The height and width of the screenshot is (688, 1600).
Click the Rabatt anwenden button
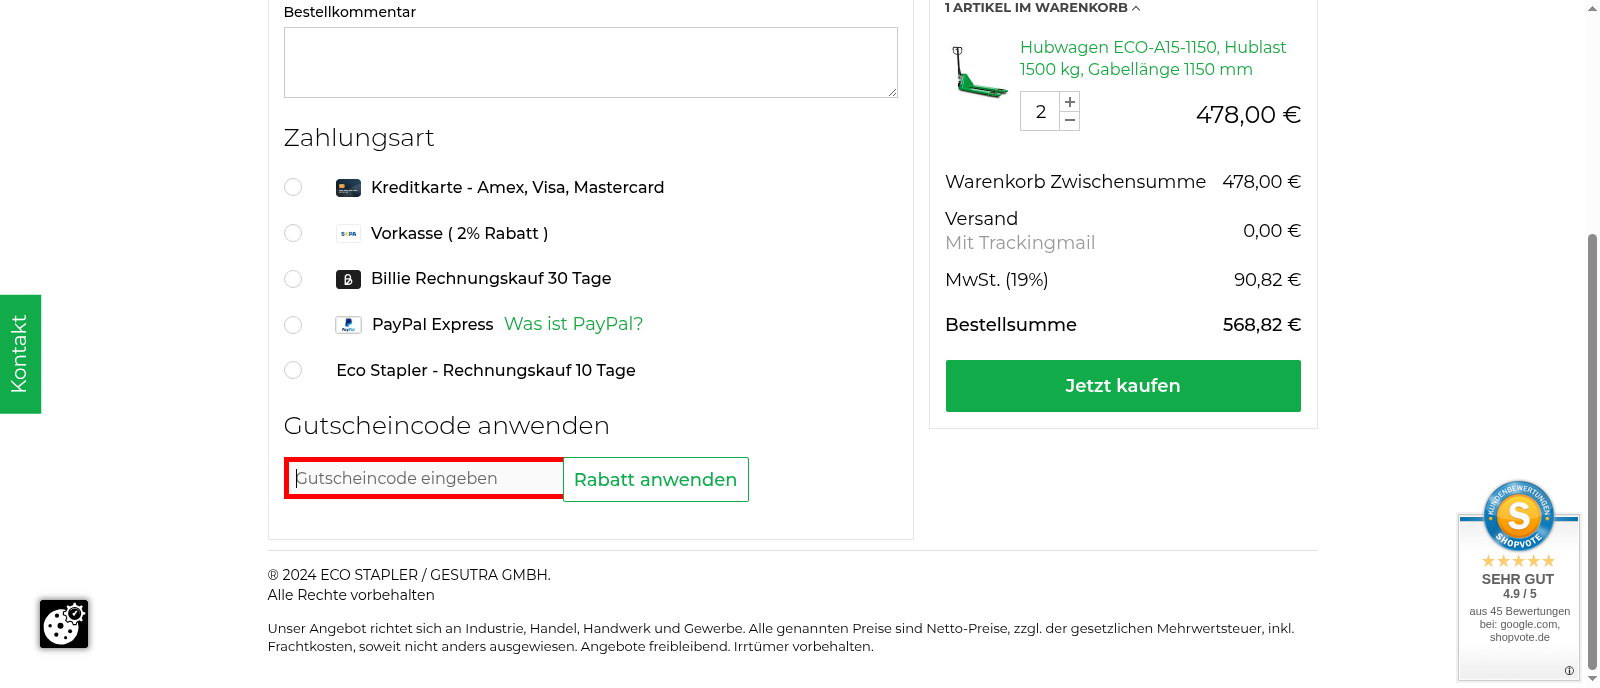point(655,480)
